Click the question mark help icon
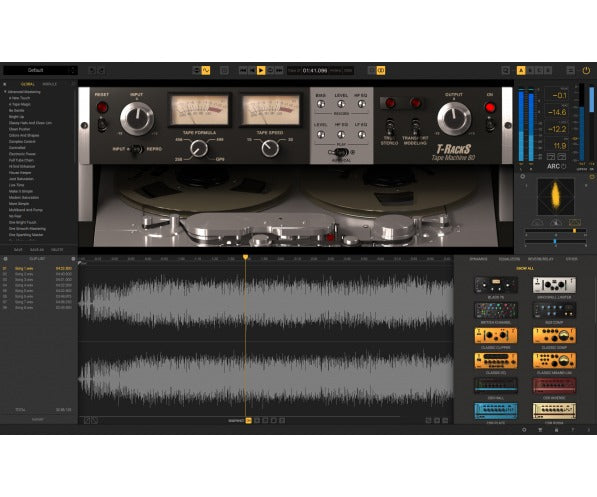This screenshot has width=597, height=497. click(x=572, y=430)
